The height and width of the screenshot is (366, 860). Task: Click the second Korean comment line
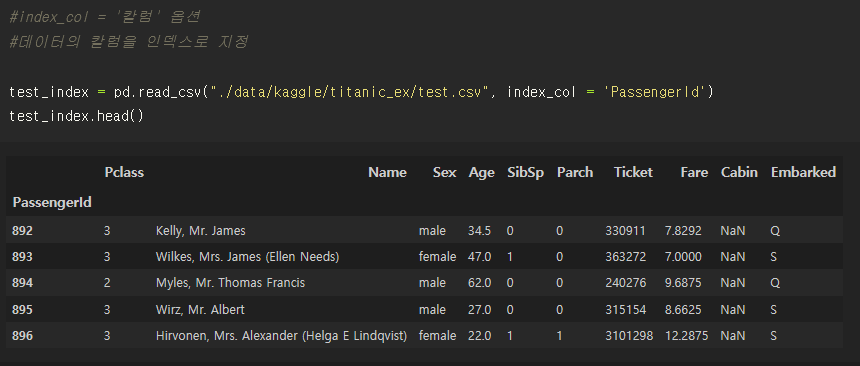coord(128,42)
